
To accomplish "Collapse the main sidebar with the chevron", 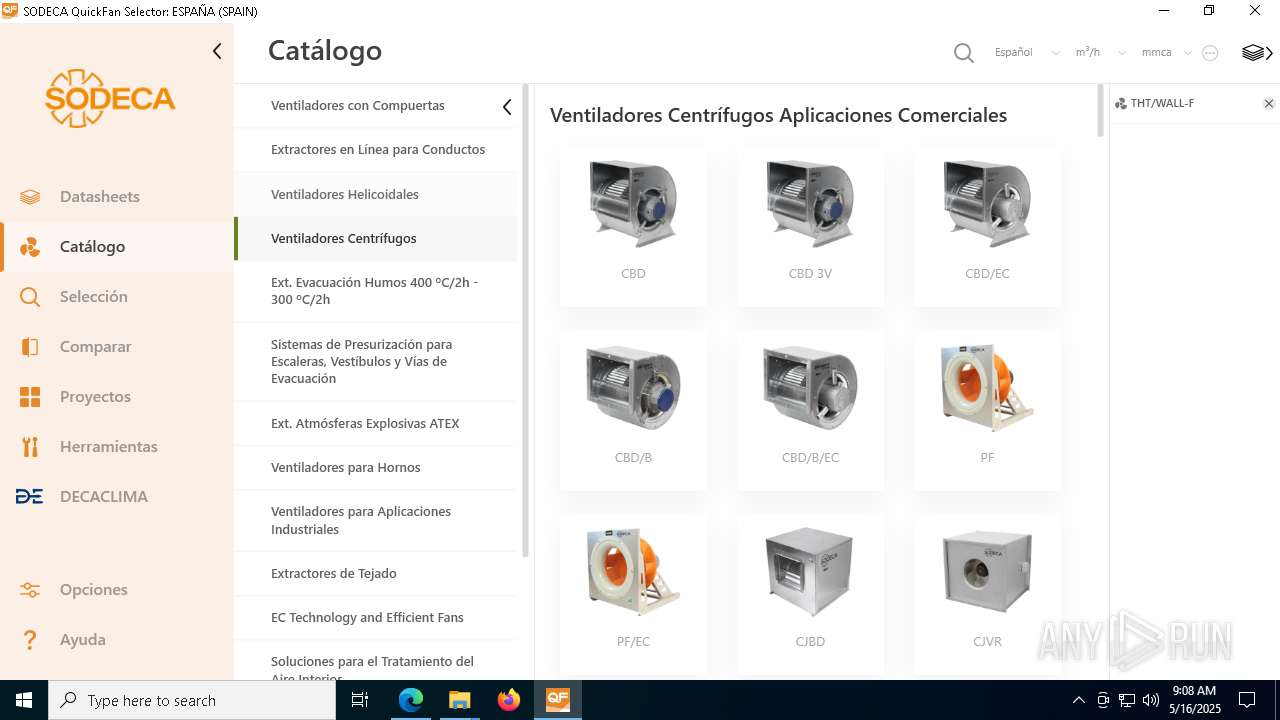I will coord(217,51).
